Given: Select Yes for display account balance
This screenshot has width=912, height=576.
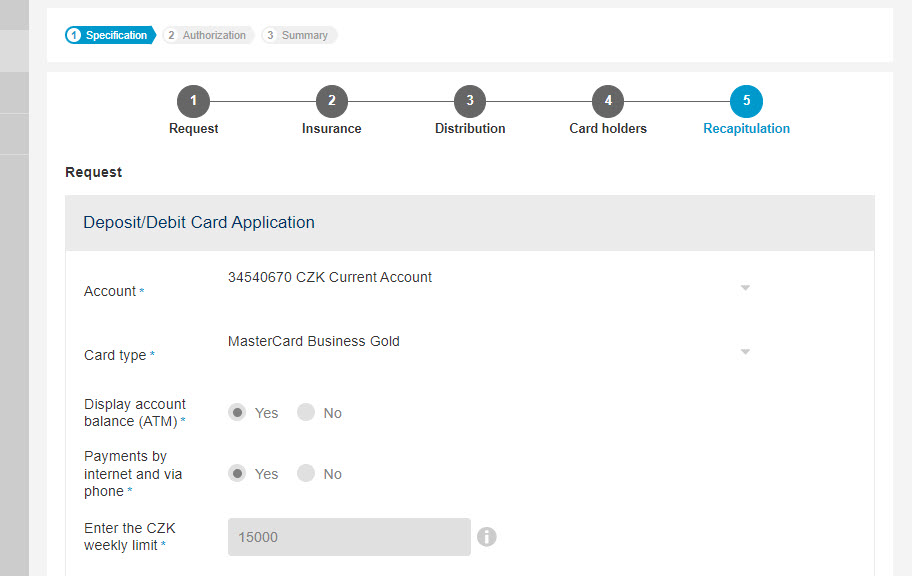Looking at the screenshot, I should pos(237,413).
